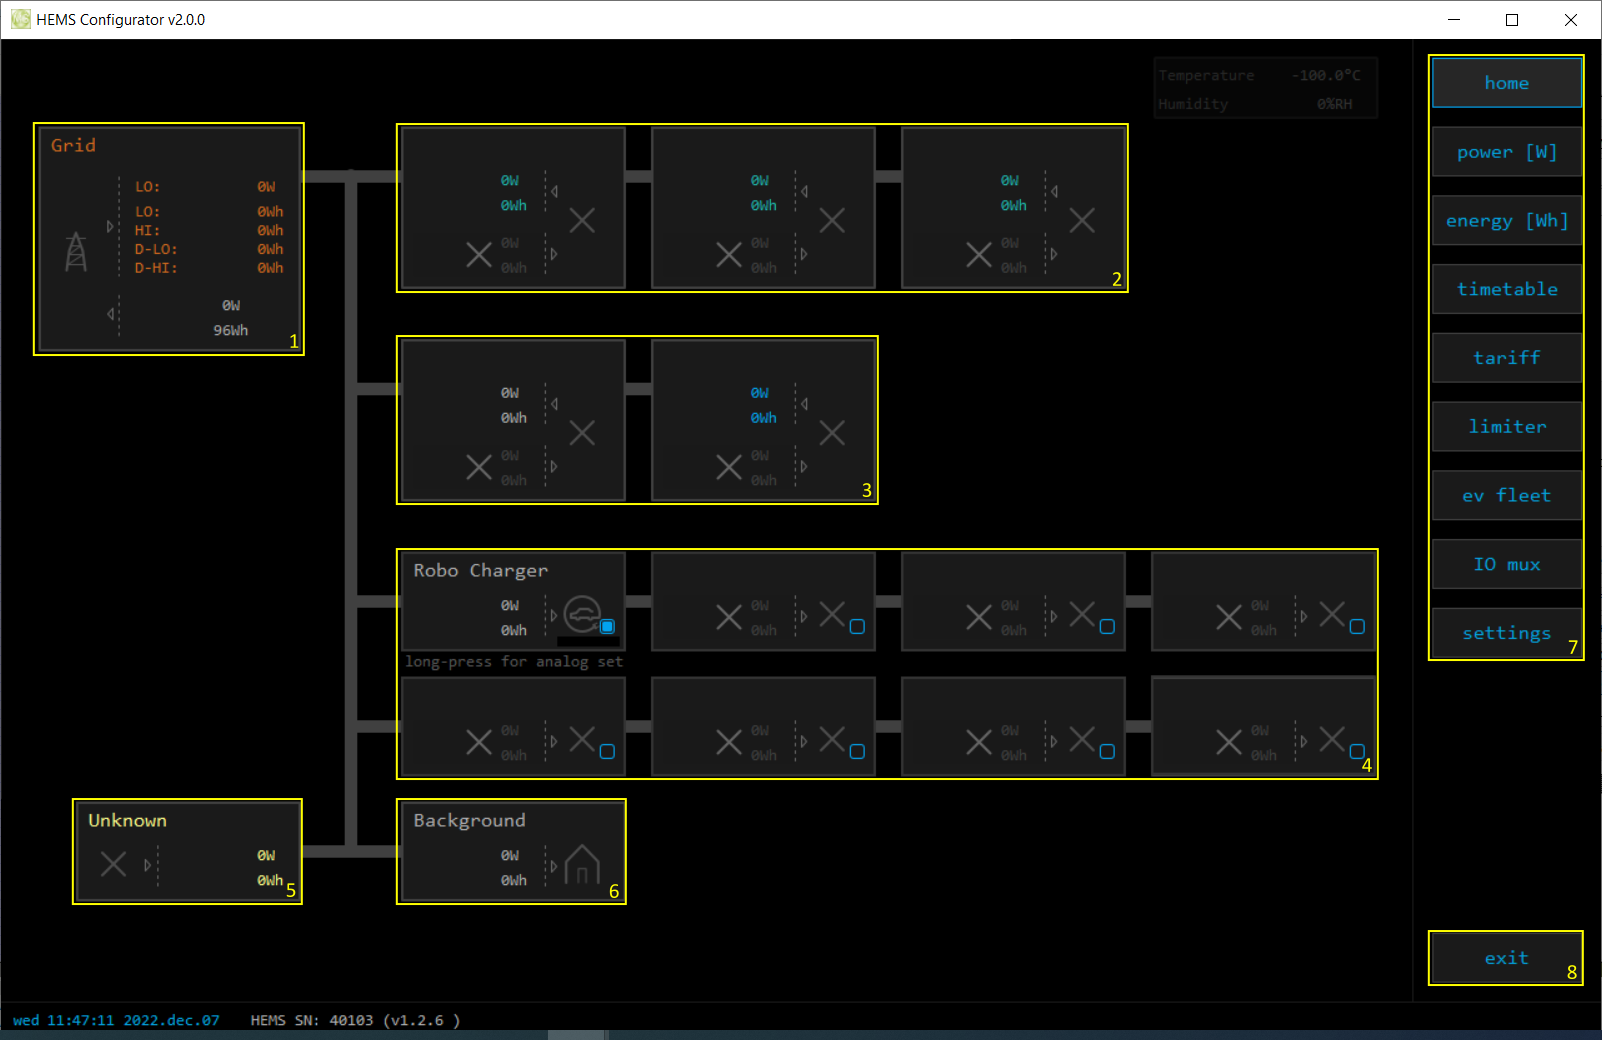
Task: Click the Temperature and Humidity readout panel
Action: [x=1265, y=89]
